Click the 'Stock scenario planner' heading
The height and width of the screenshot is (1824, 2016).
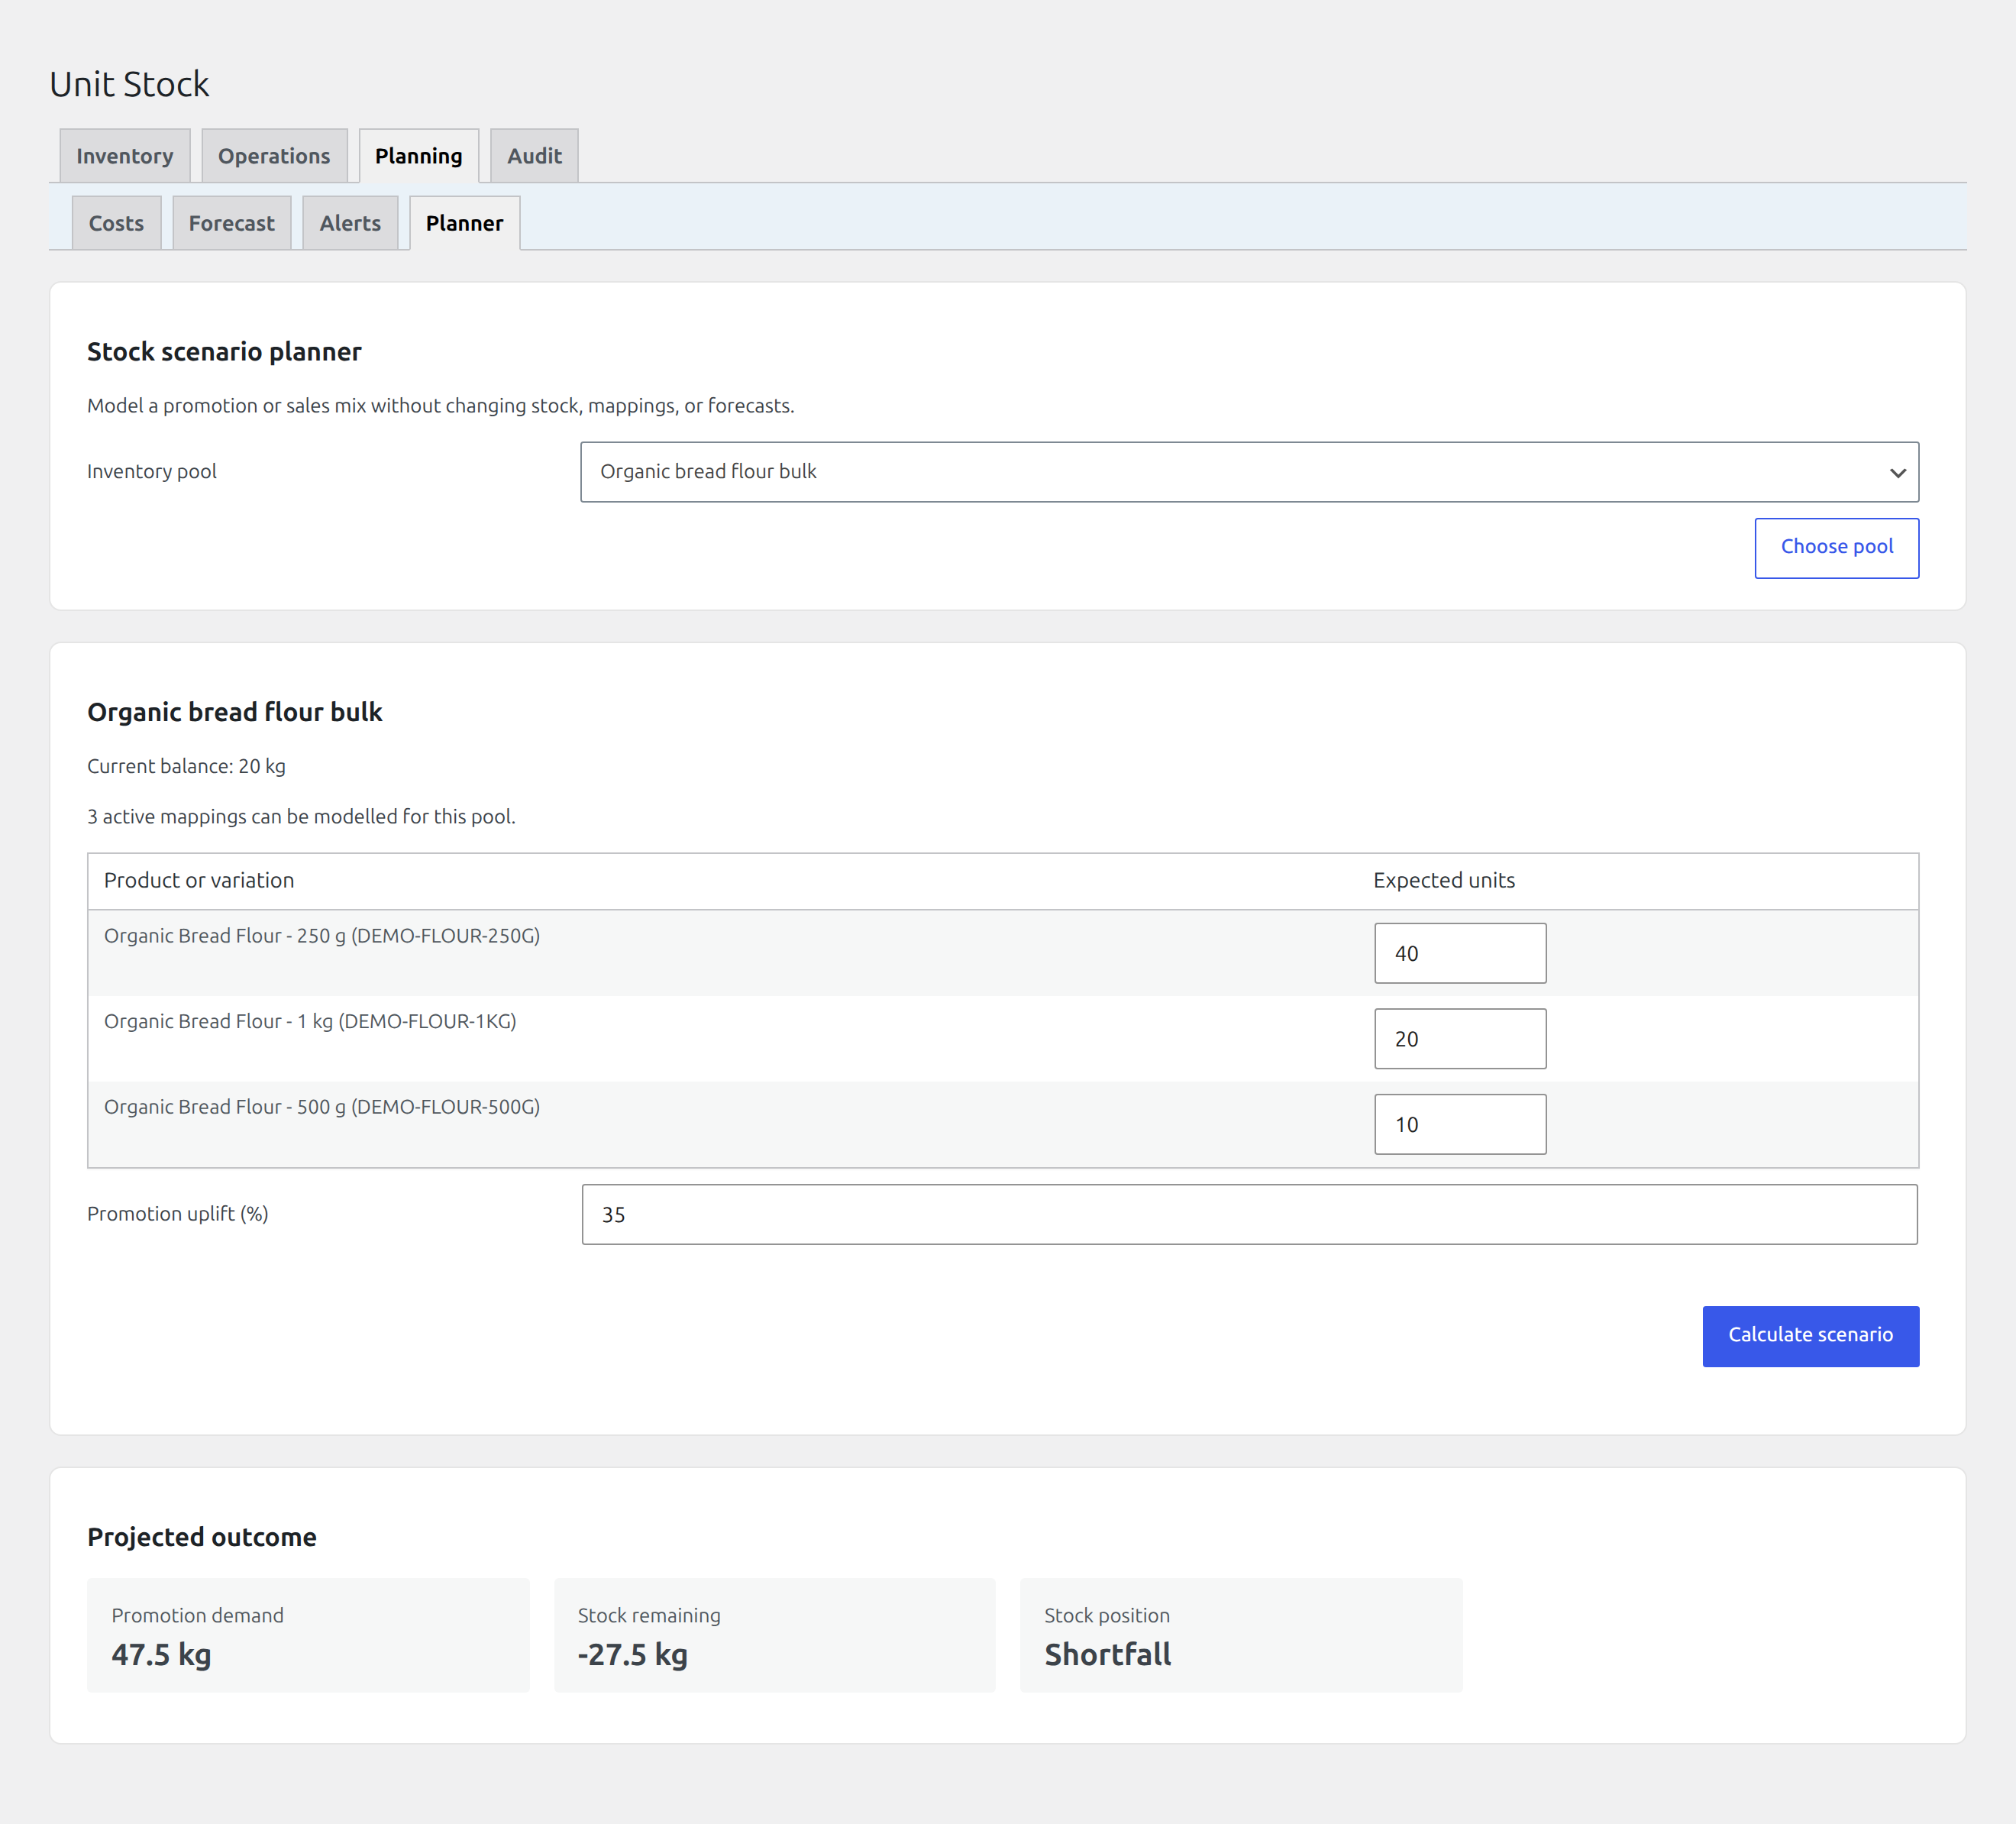[224, 352]
